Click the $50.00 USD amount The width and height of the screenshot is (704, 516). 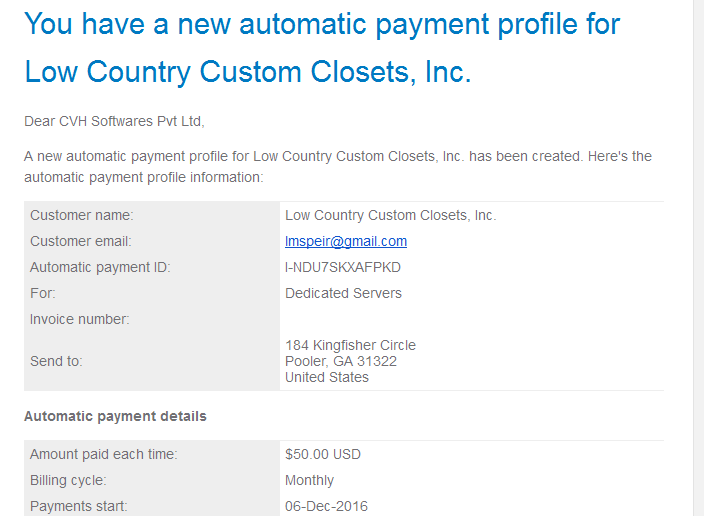(323, 454)
